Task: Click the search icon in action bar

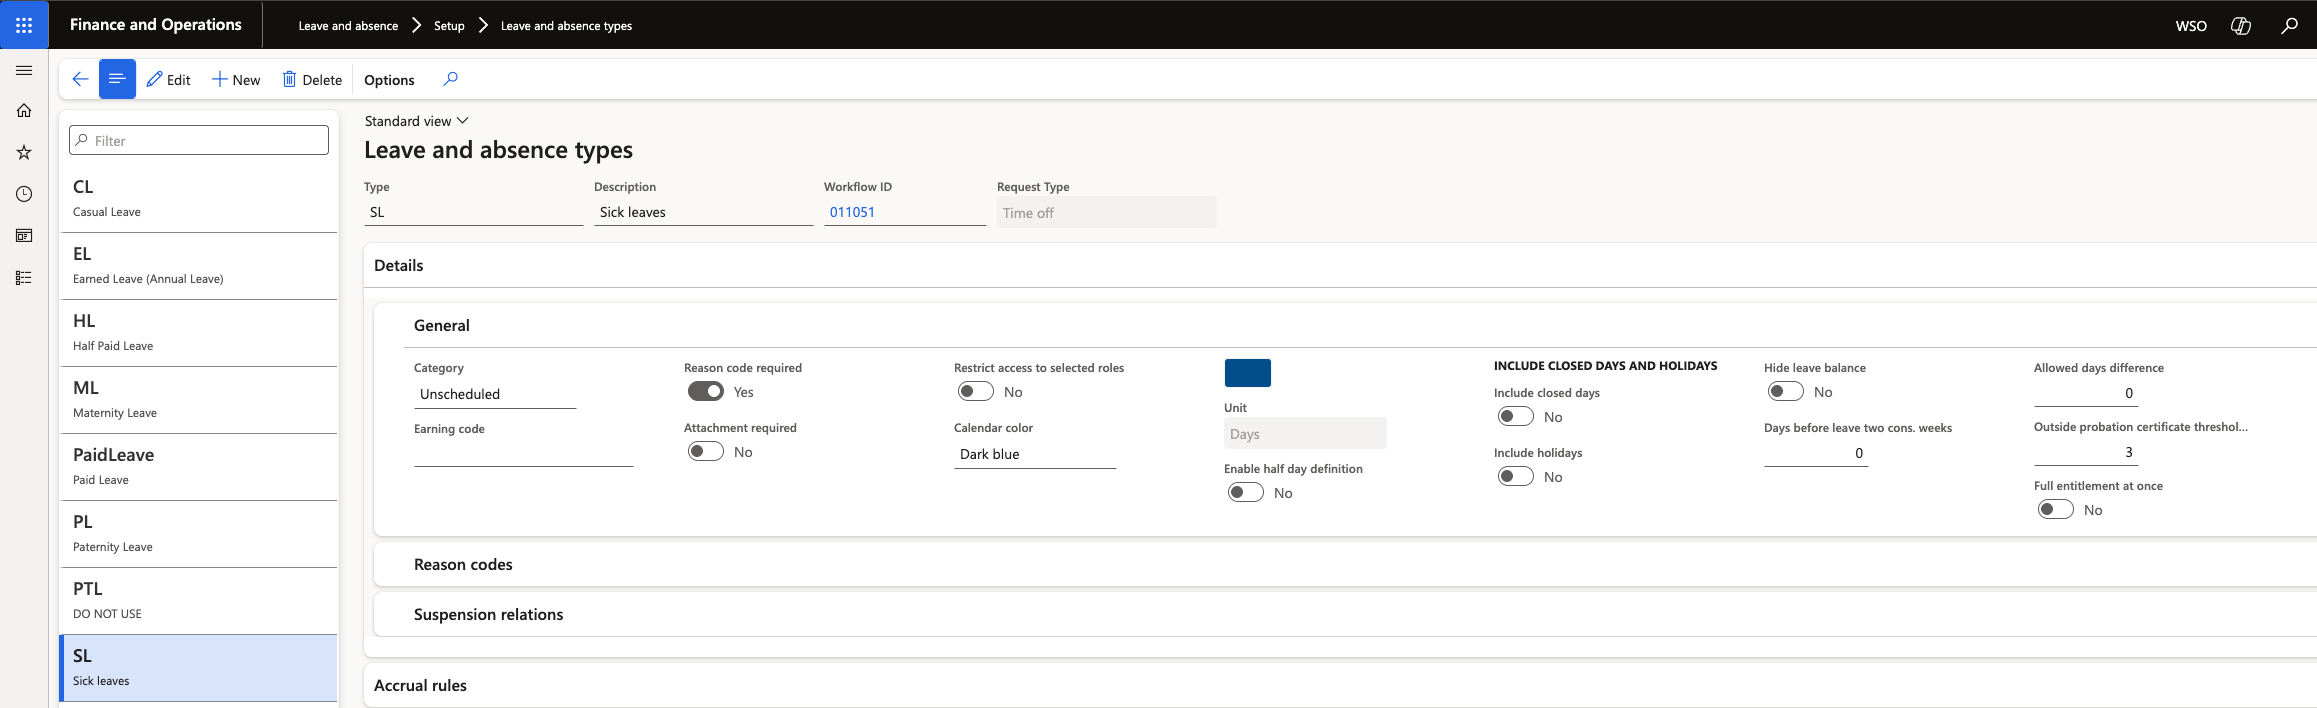Action: (451, 79)
